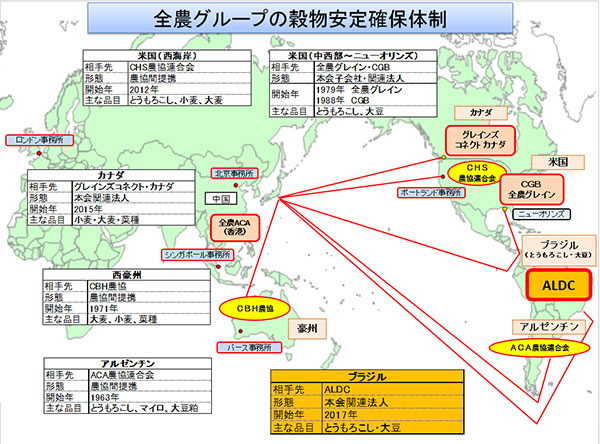The width and height of the screenshot is (600, 444).
Task: Select the red Perth office dot
Action: [x=241, y=331]
